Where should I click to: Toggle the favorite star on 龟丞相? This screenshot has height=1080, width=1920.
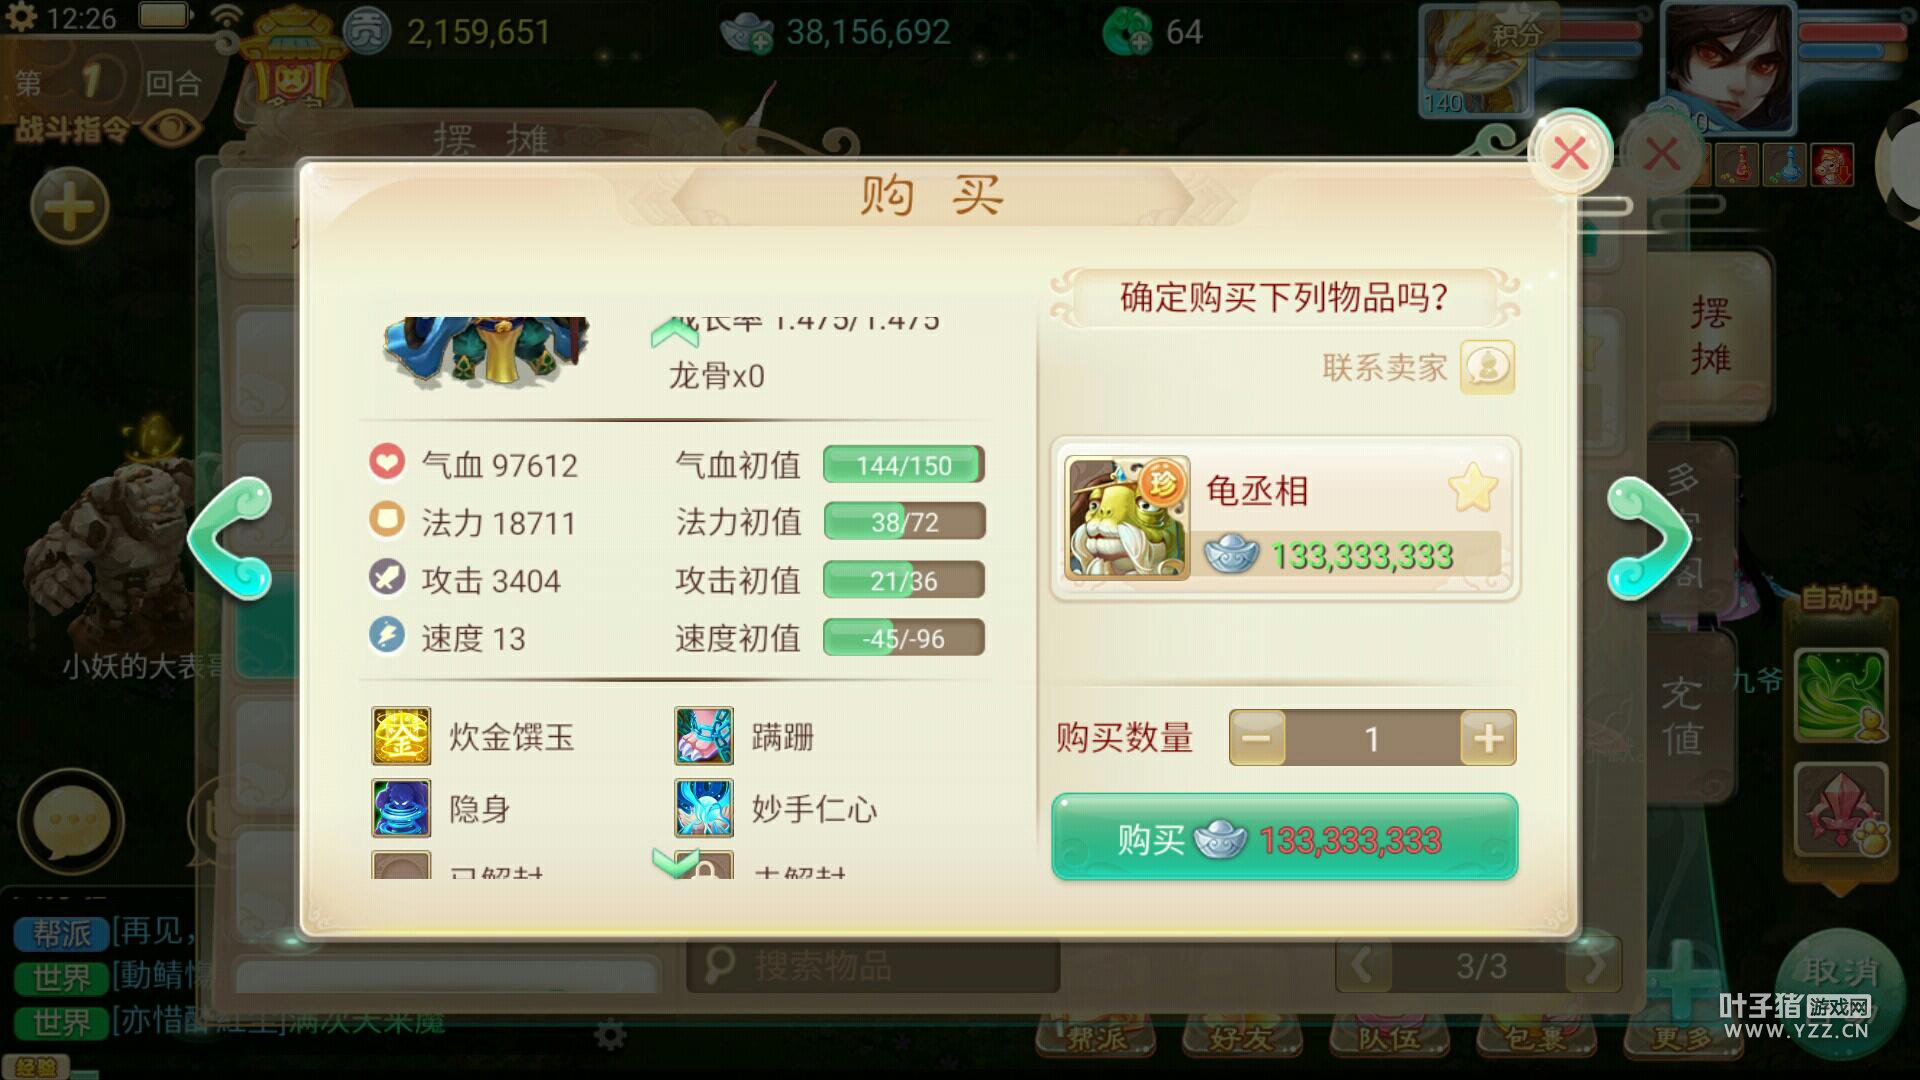point(1473,489)
